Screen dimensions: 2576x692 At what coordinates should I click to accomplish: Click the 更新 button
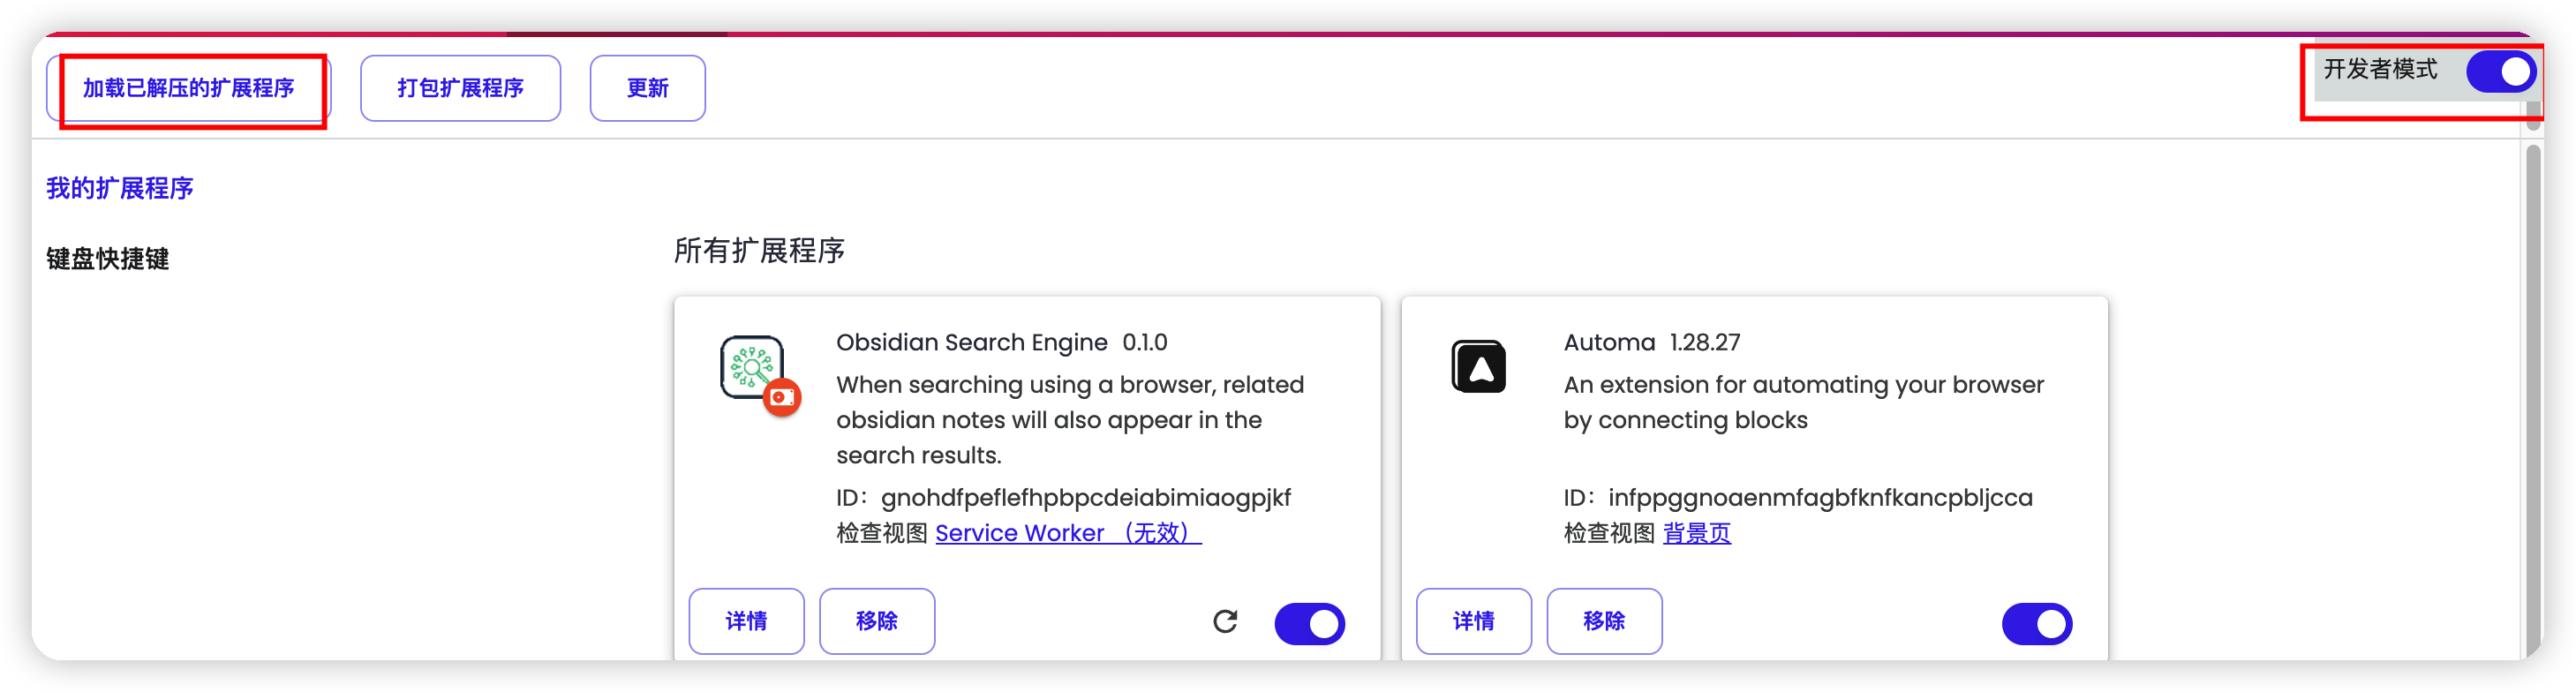click(x=647, y=88)
